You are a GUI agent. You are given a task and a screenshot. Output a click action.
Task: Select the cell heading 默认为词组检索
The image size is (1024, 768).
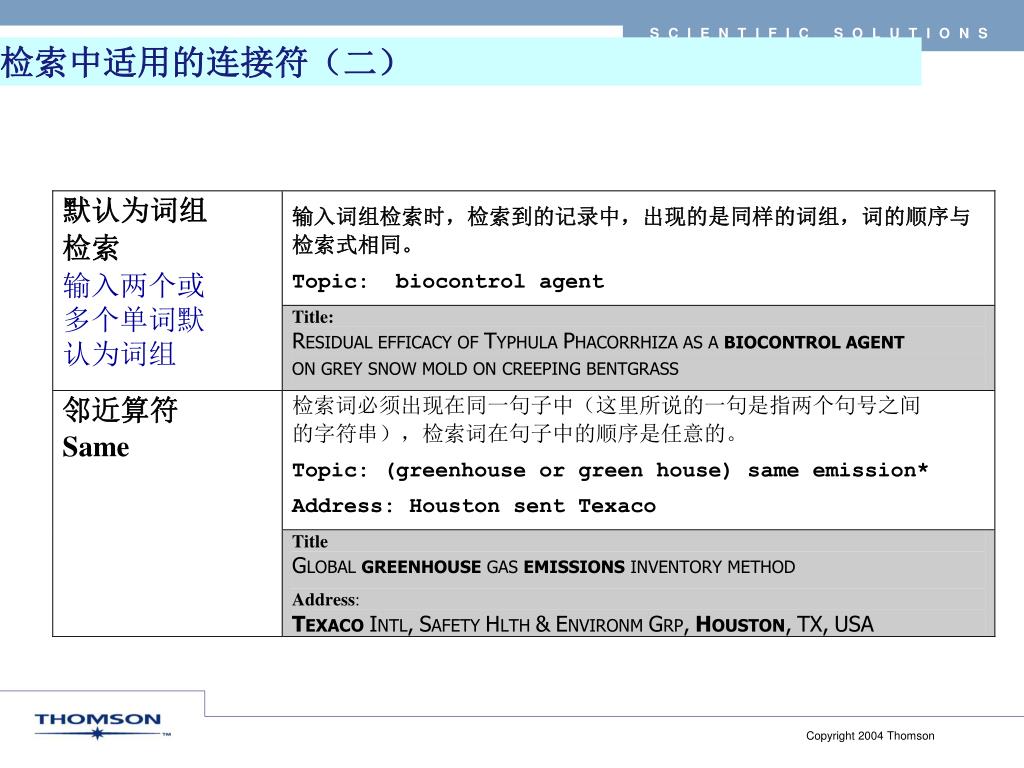pos(135,229)
